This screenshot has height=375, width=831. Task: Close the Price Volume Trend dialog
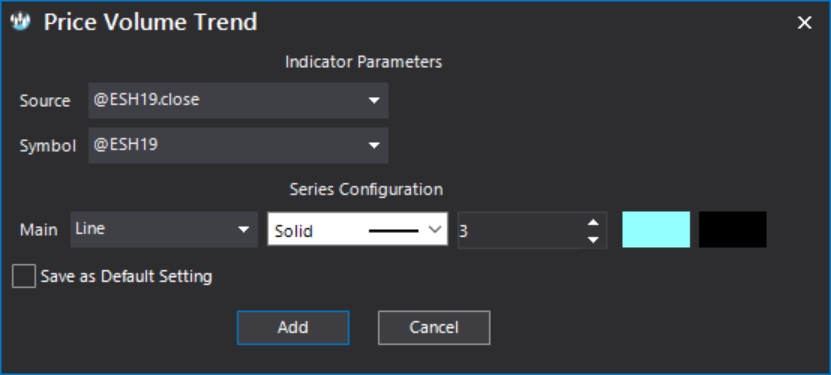(x=805, y=22)
